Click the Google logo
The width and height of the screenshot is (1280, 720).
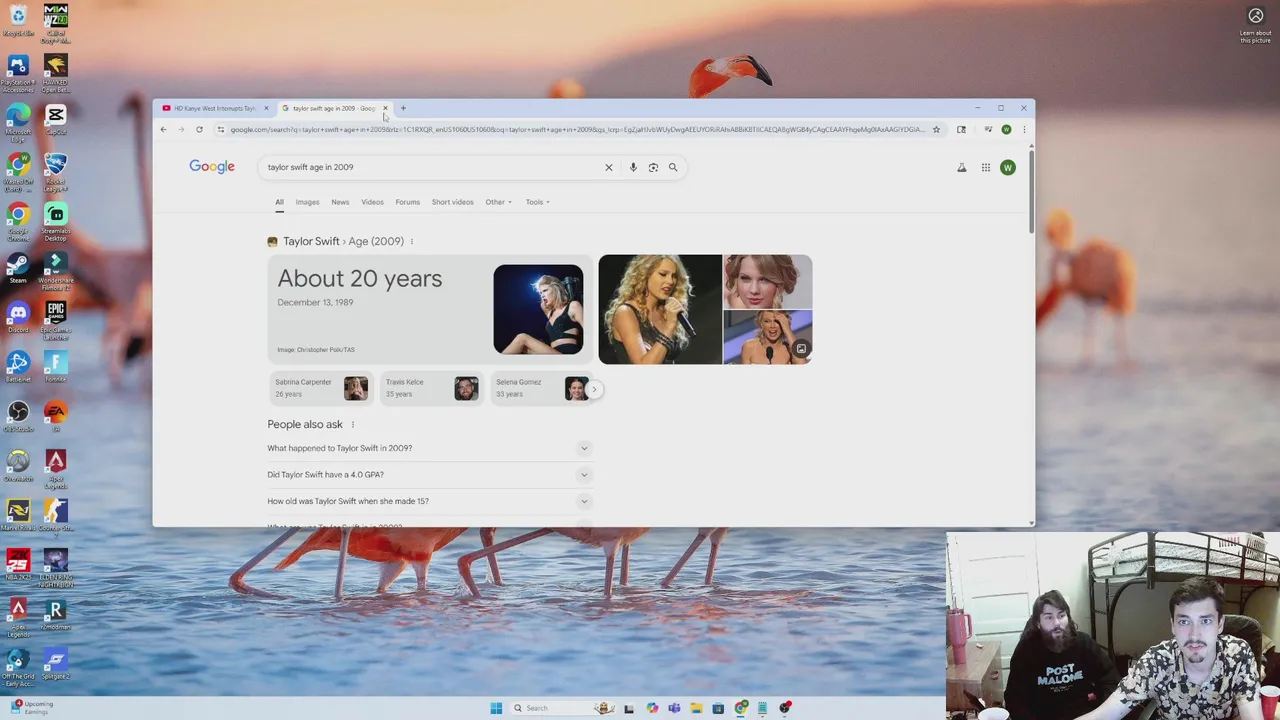(212, 166)
